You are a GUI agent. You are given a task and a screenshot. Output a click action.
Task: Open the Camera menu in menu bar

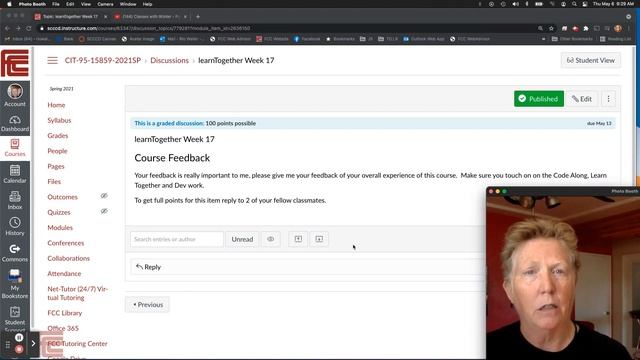click(x=105, y=4)
